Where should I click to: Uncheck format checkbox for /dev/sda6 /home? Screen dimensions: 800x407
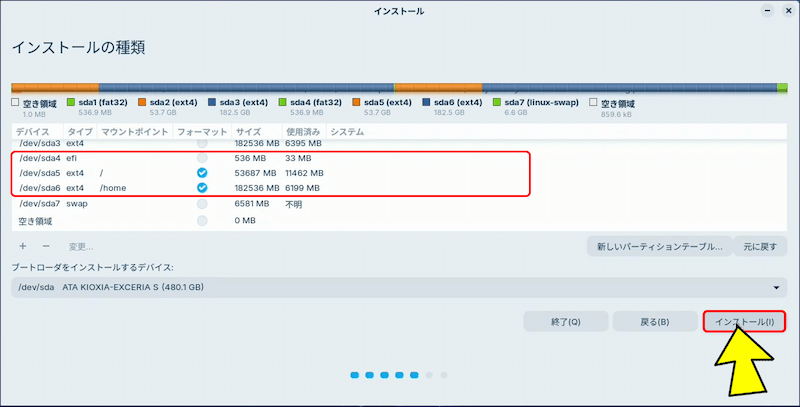[x=202, y=188]
